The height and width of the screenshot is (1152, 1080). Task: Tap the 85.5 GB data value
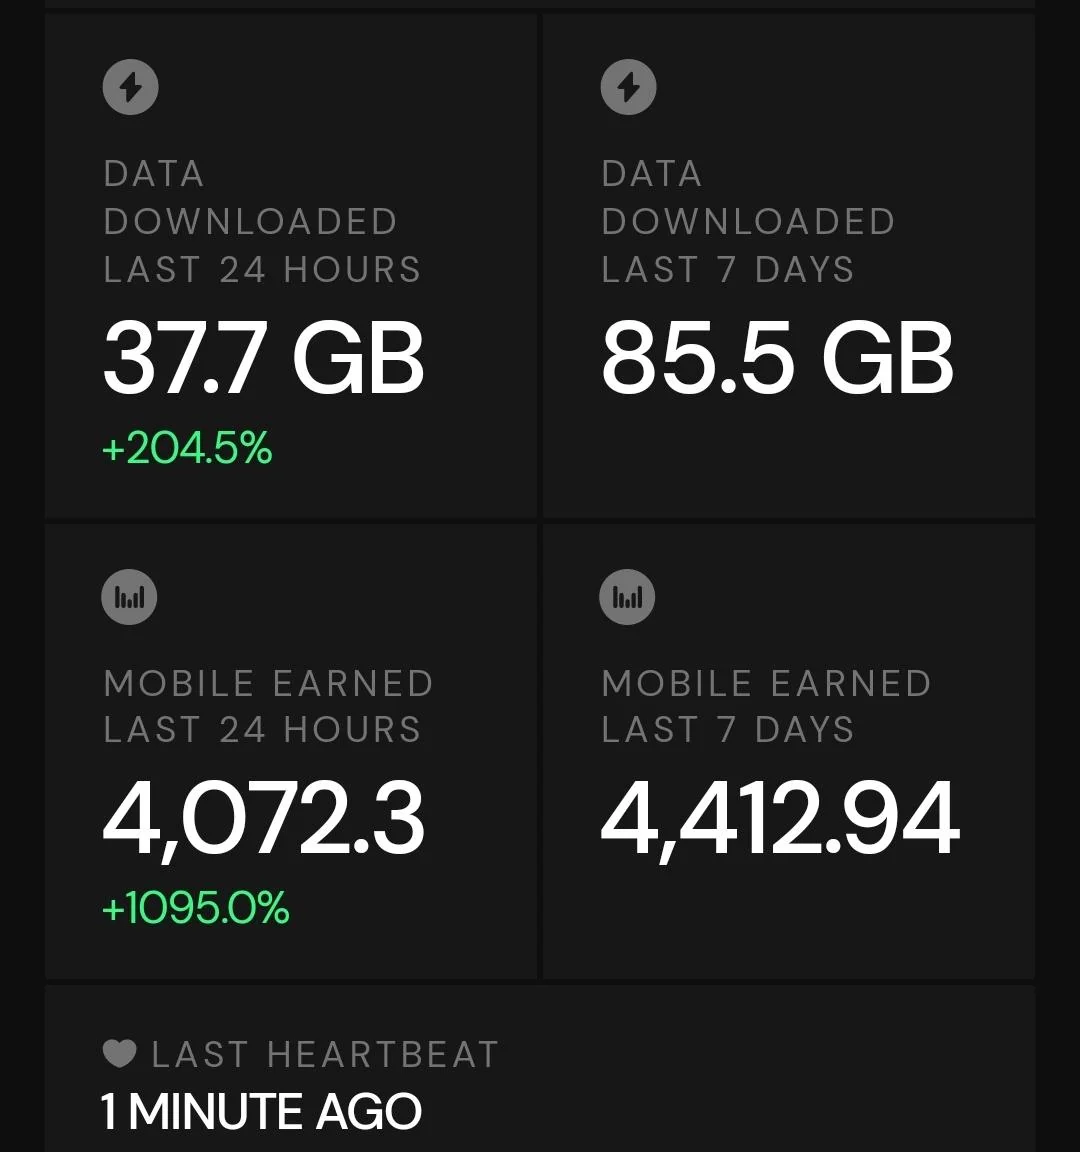[x=777, y=358]
